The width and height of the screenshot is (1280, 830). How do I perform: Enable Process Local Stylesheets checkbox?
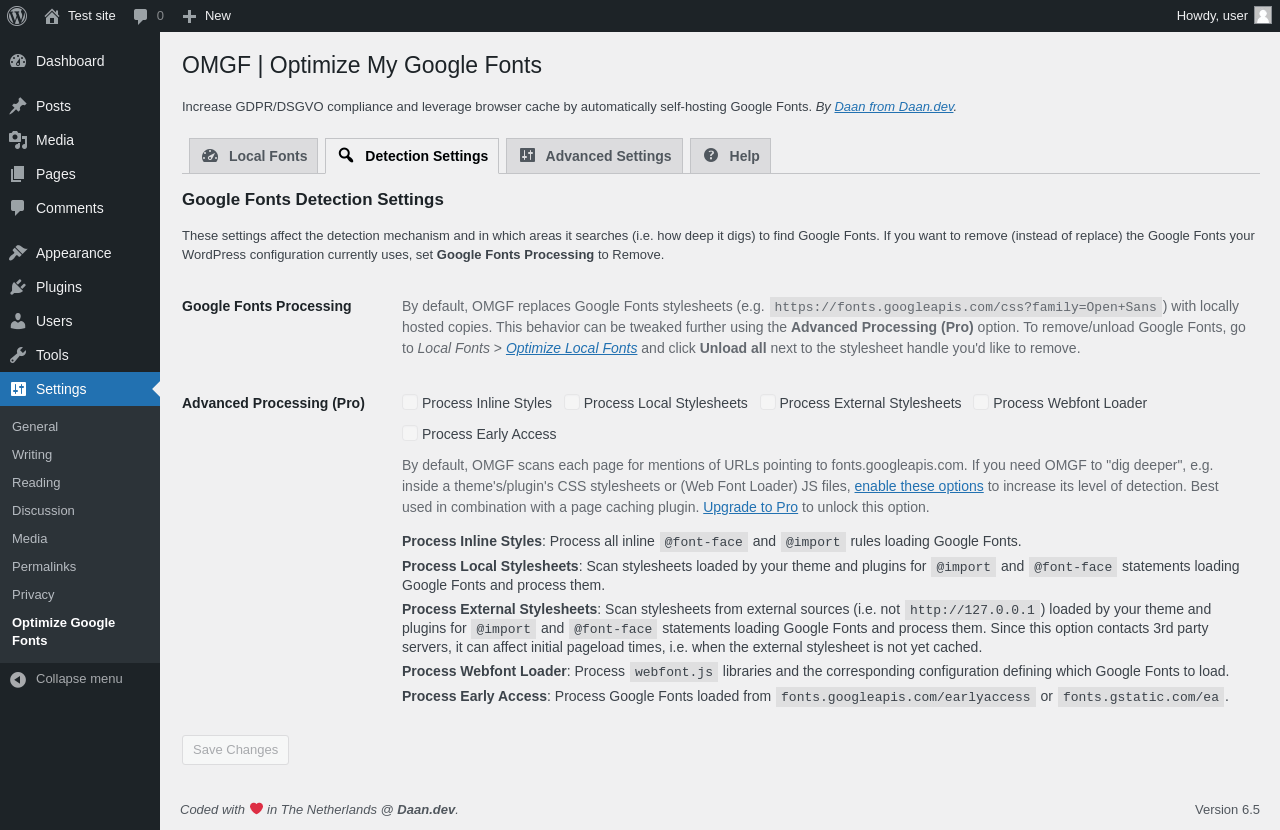(x=572, y=402)
